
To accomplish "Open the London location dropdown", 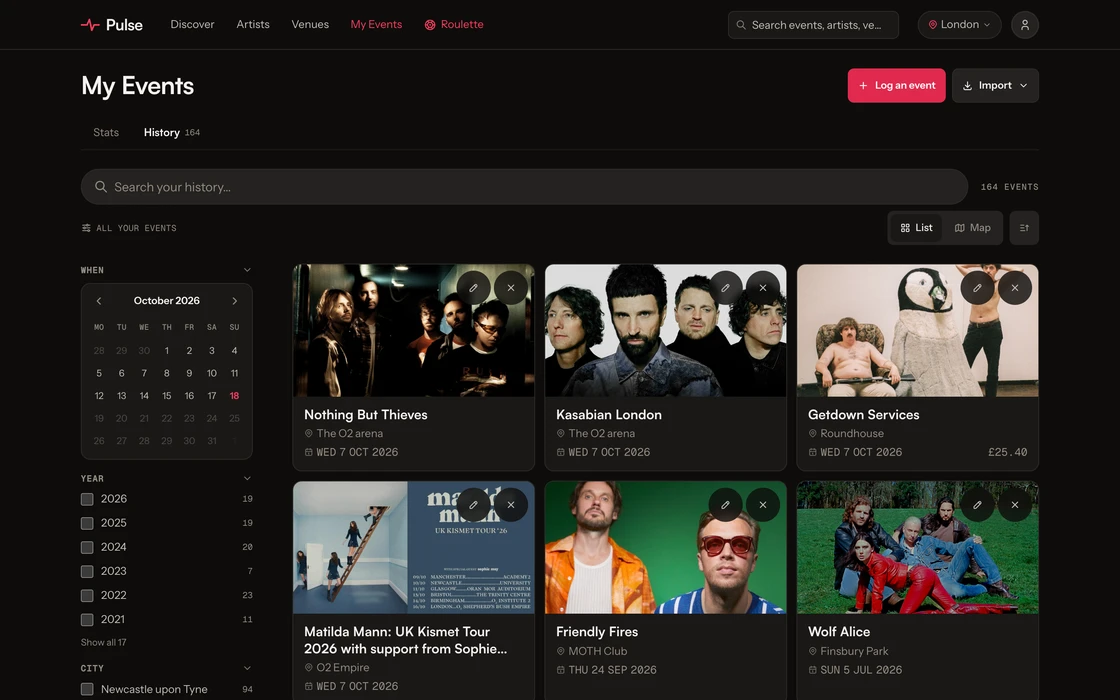I will 959,25.
